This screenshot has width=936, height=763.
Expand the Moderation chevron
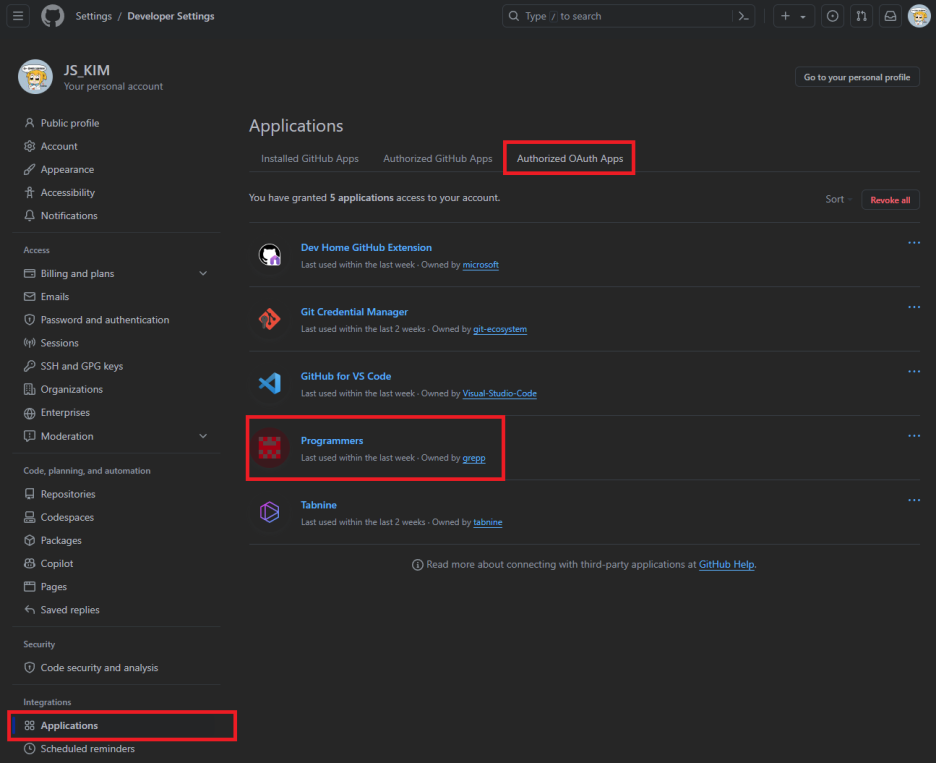click(203, 436)
